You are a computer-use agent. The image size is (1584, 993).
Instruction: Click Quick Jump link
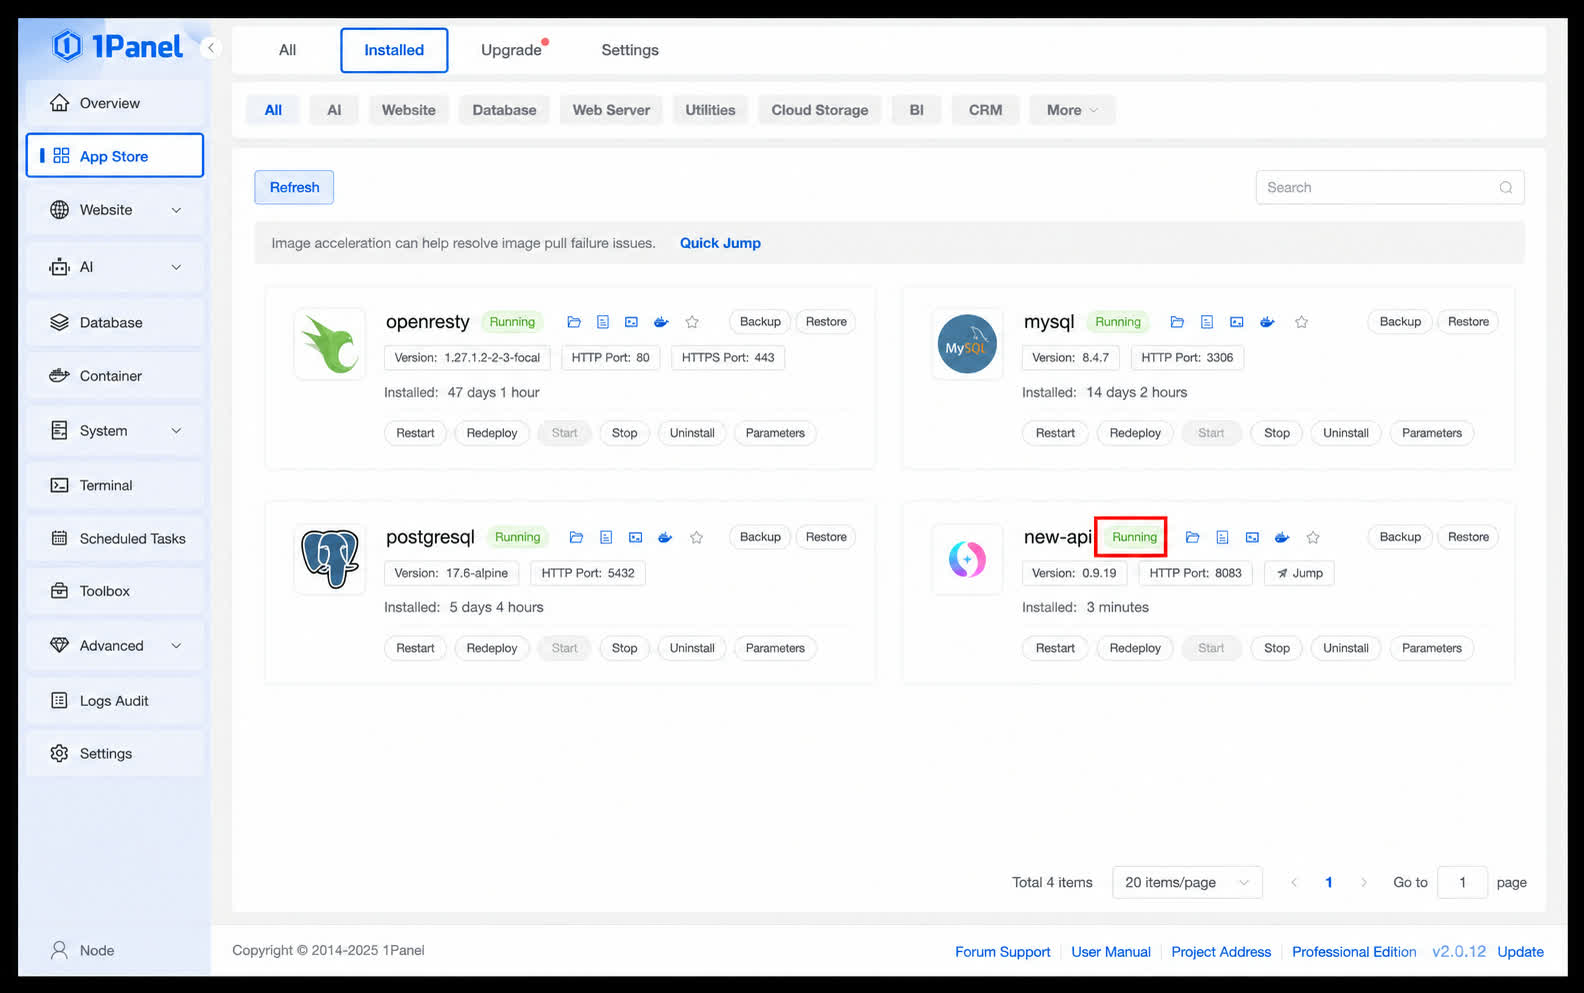coord(720,243)
